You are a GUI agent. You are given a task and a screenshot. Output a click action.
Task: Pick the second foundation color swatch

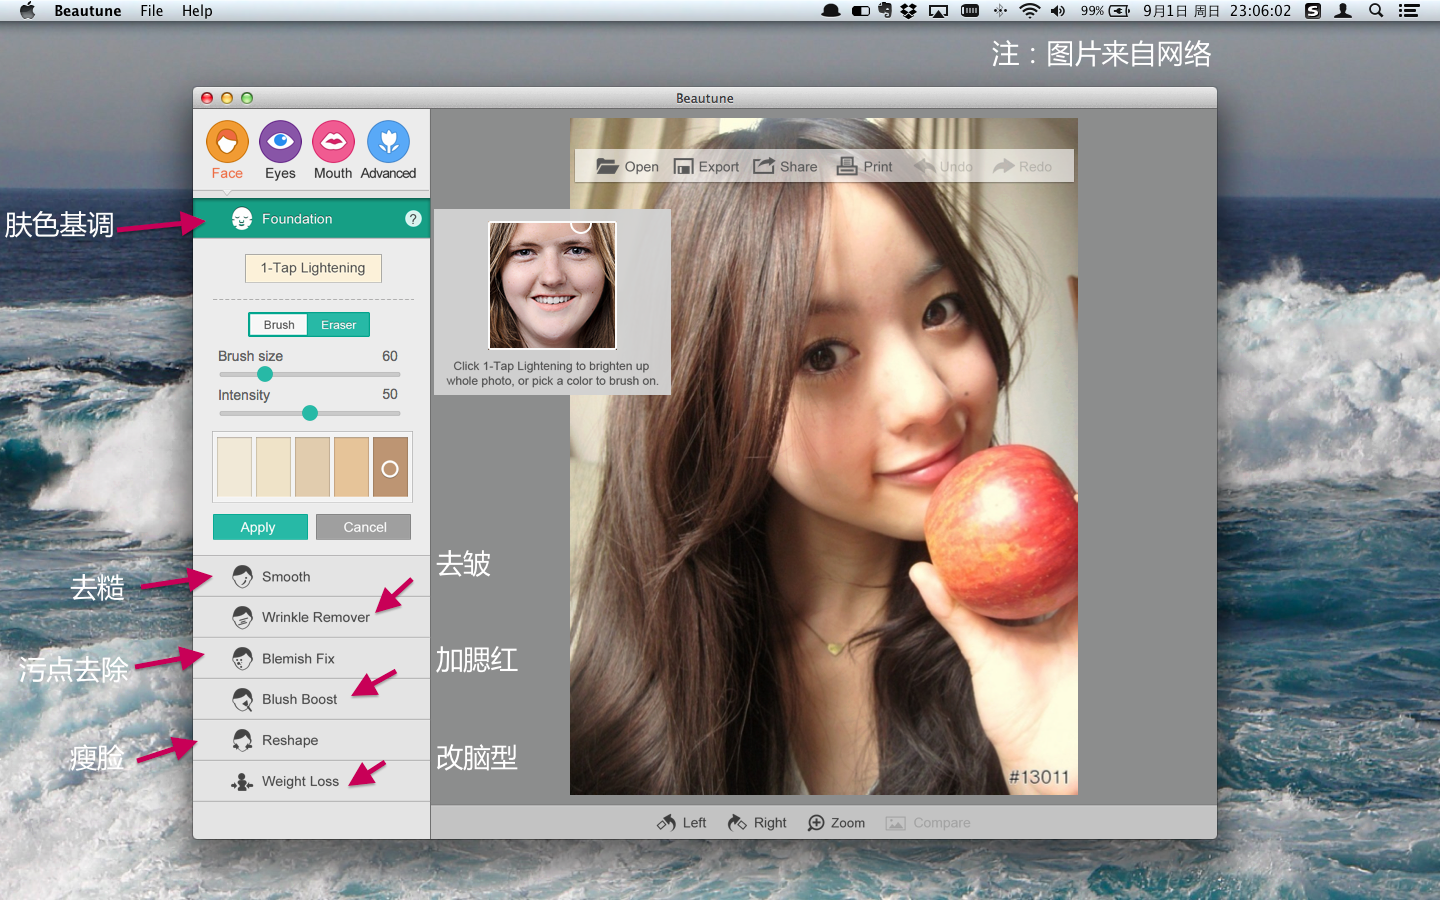(x=273, y=467)
